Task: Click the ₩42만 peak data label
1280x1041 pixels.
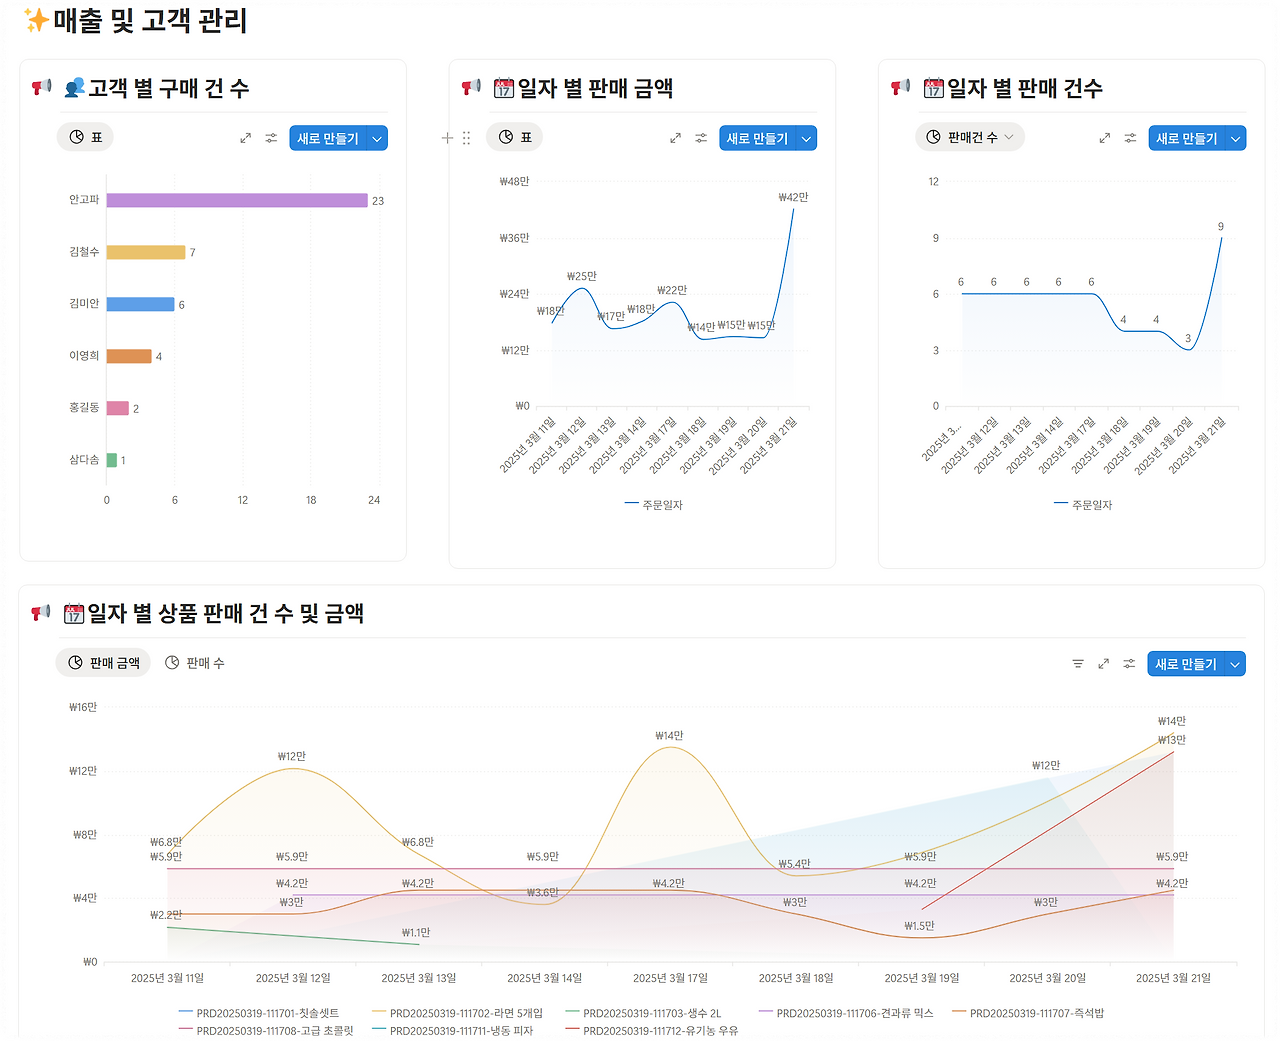Action: click(x=793, y=197)
